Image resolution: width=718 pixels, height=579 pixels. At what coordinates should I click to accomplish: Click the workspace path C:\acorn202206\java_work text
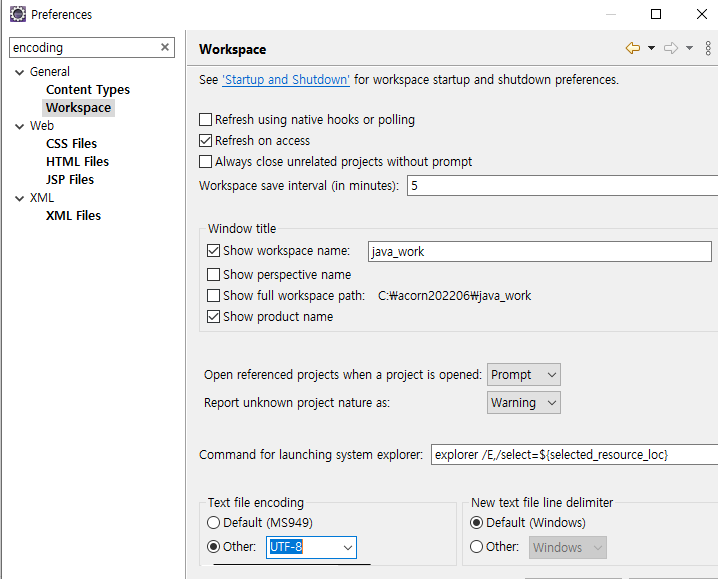click(x=454, y=295)
